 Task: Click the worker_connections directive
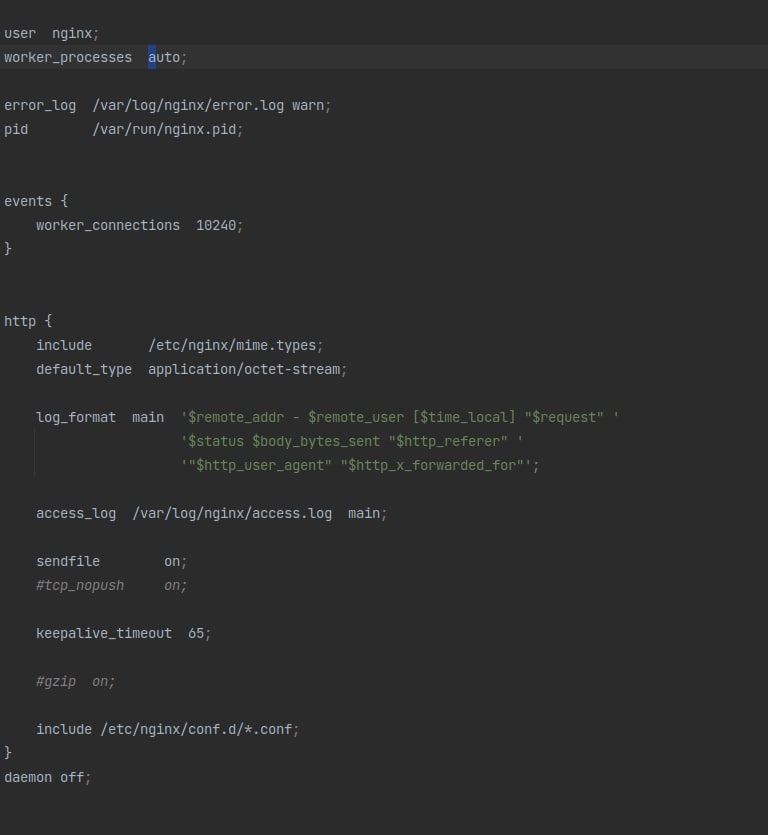(x=108, y=226)
